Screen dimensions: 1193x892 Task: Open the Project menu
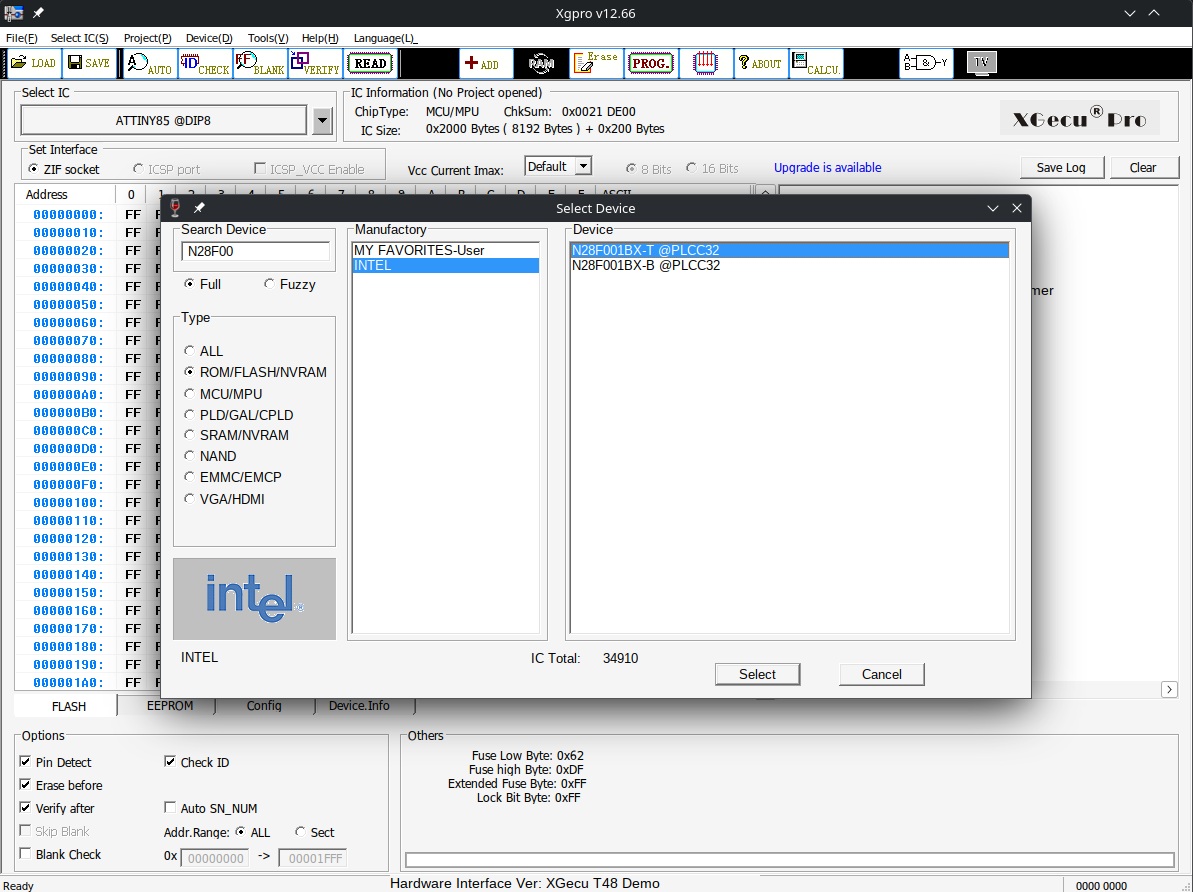pos(148,38)
